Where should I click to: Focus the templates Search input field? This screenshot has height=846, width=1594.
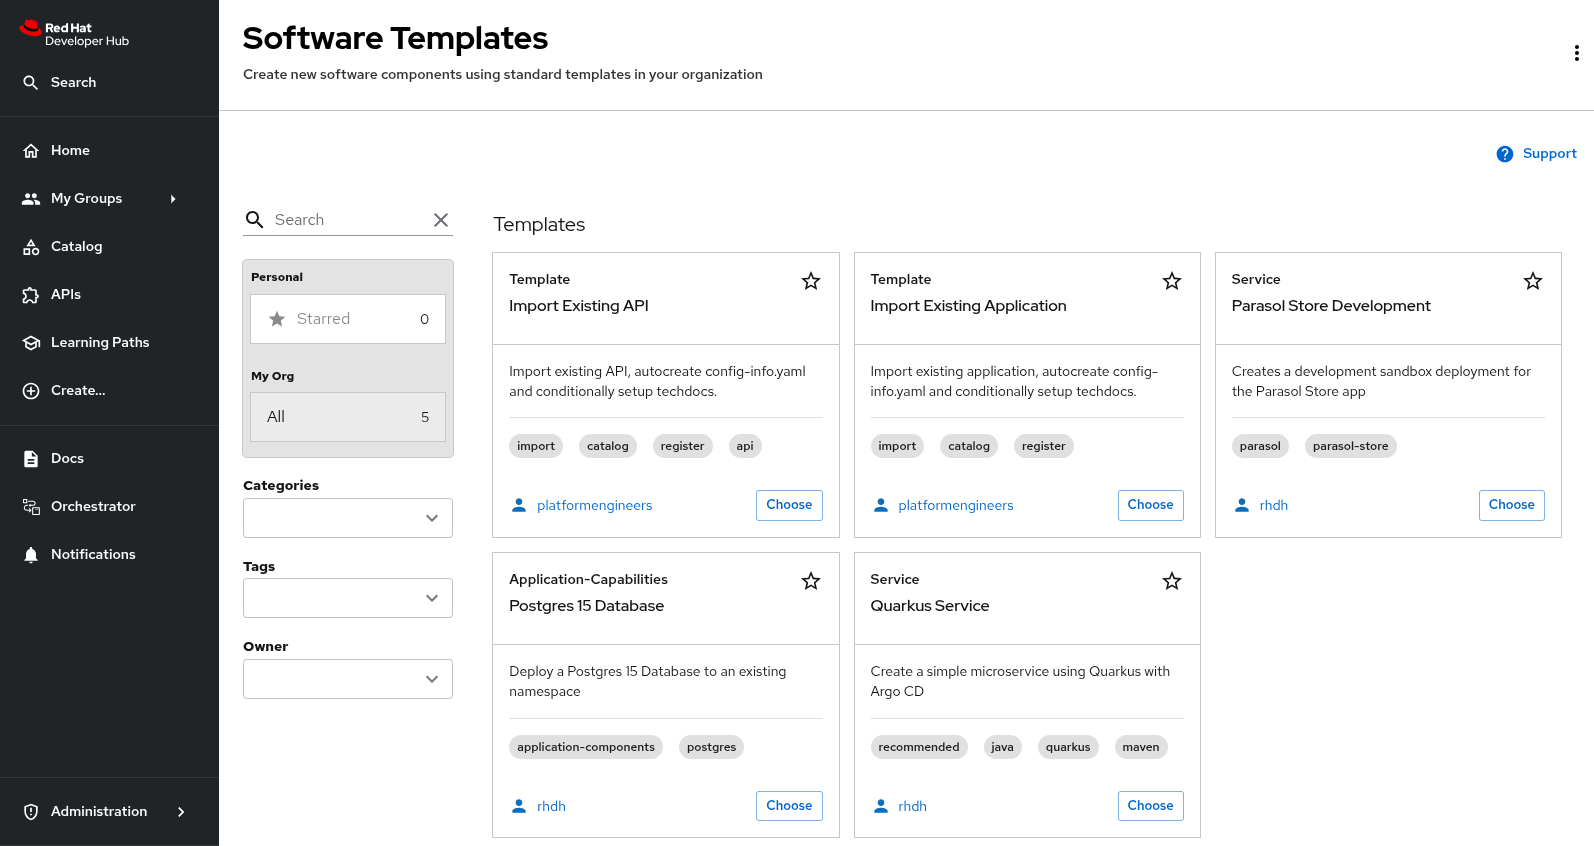click(348, 220)
